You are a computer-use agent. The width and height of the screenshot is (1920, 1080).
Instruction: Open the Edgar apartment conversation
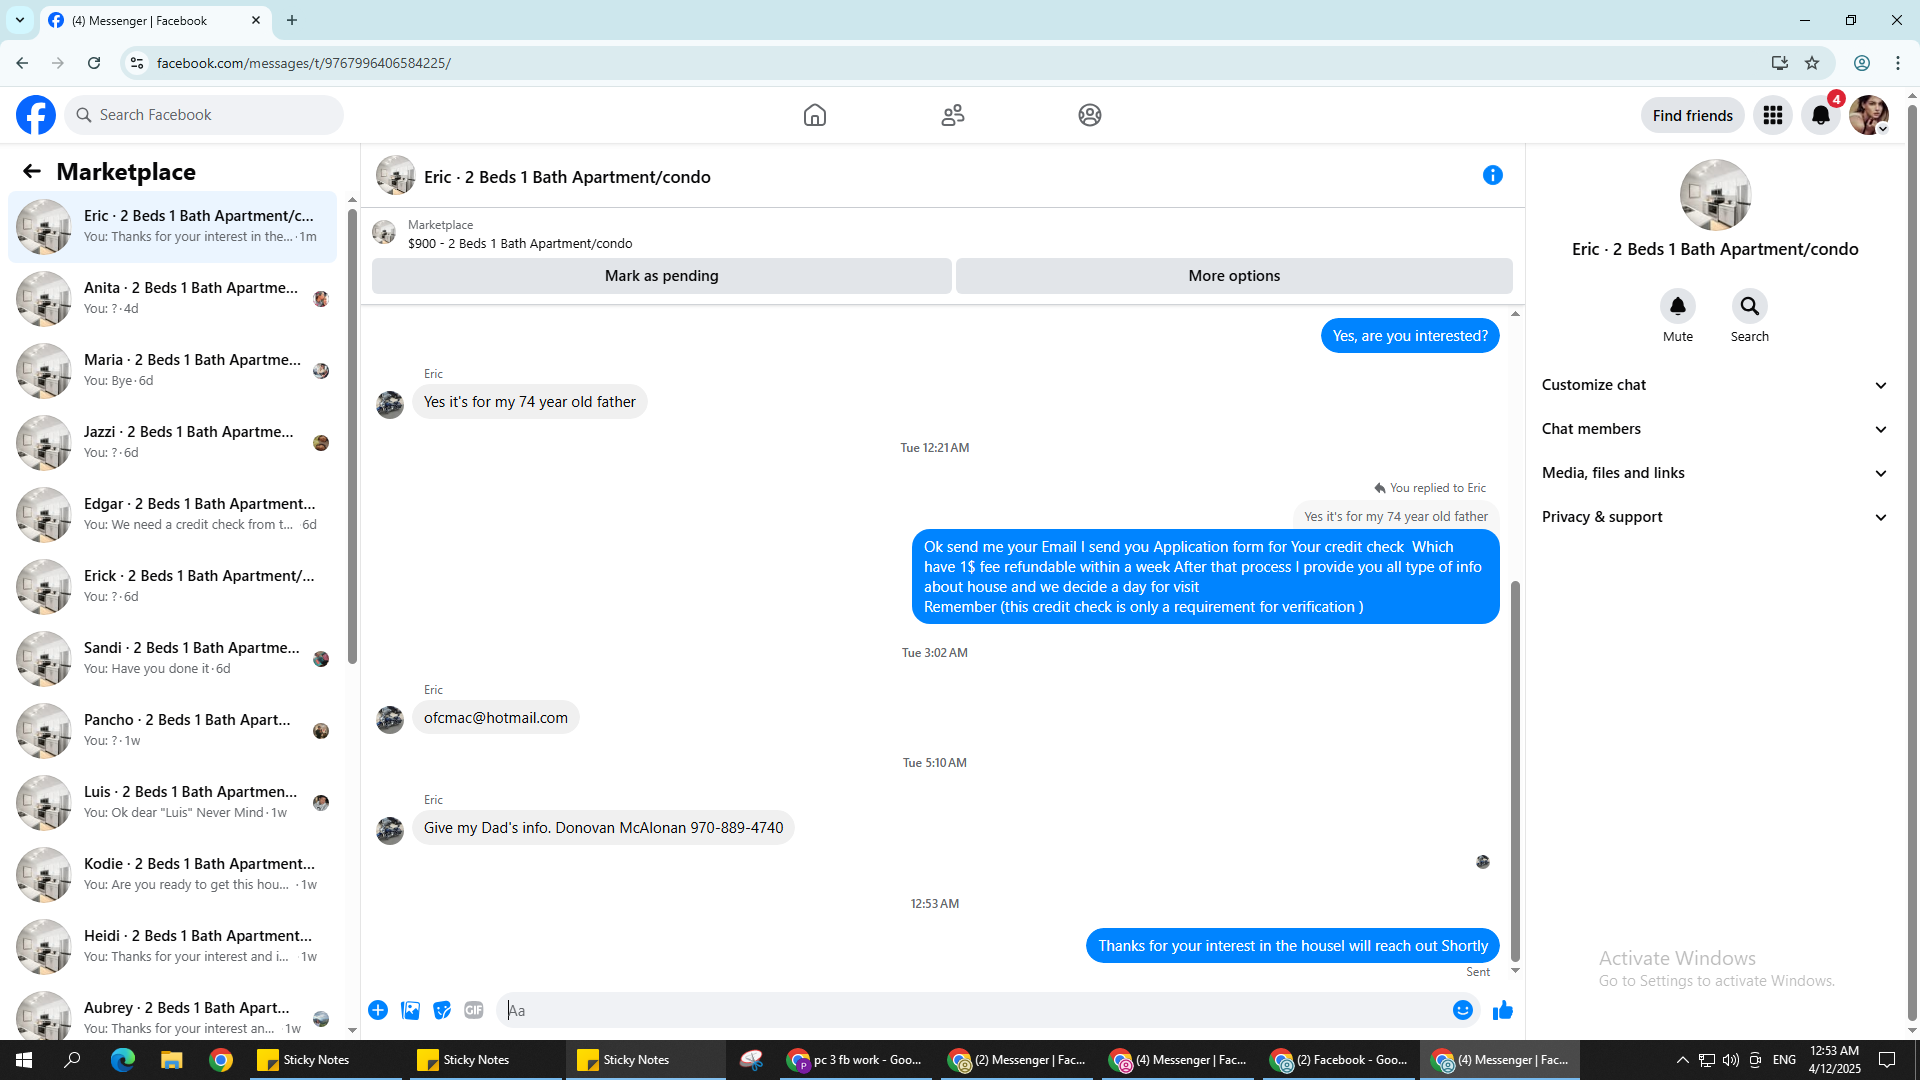pyautogui.click(x=173, y=514)
